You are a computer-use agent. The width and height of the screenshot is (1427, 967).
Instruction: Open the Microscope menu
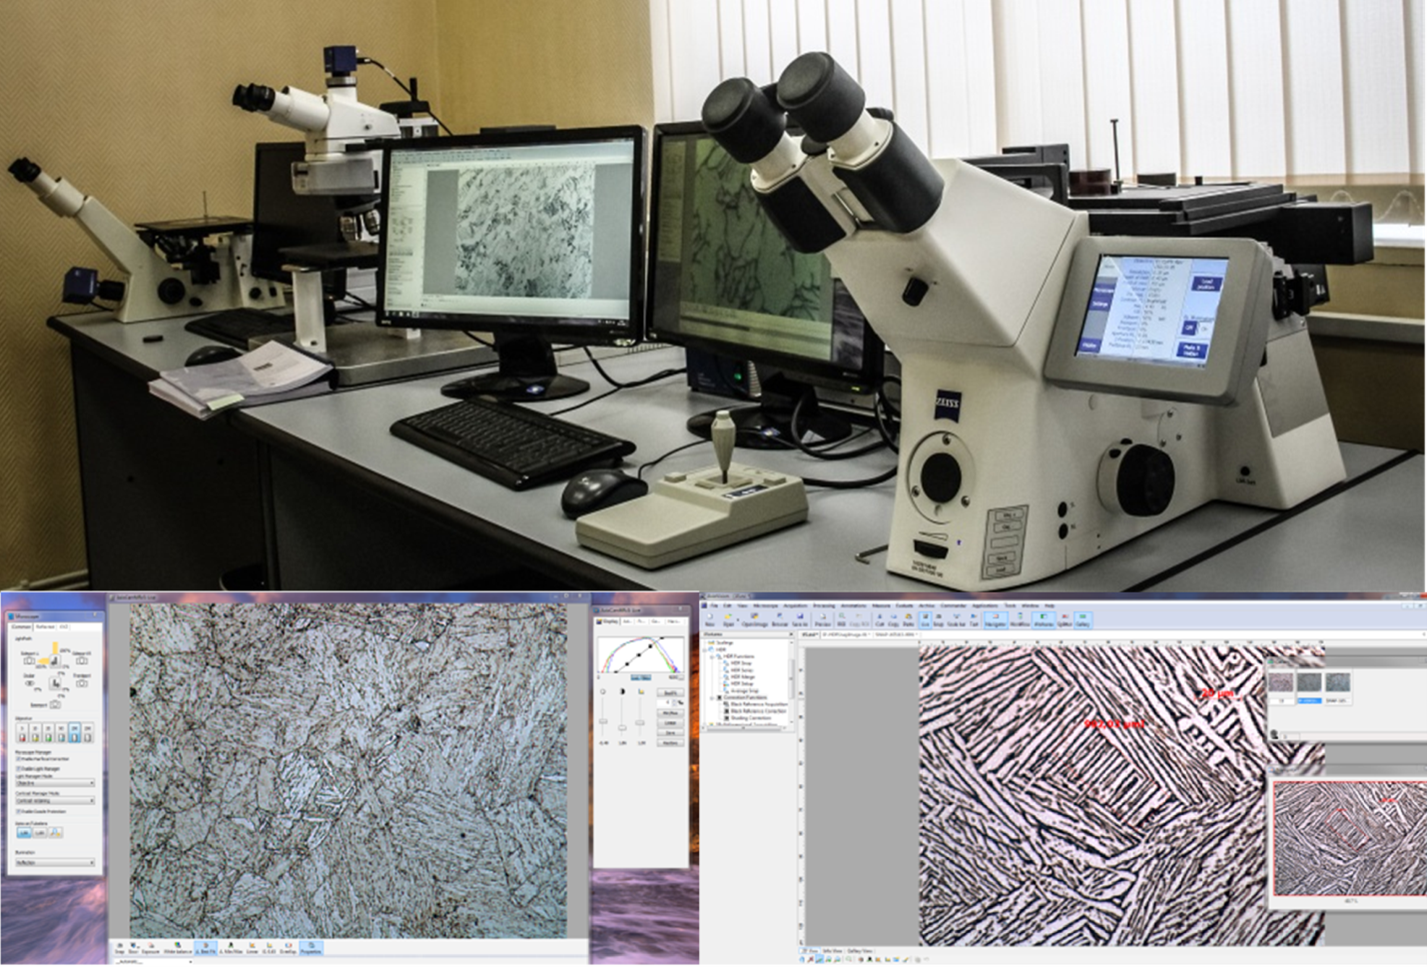click(x=766, y=606)
